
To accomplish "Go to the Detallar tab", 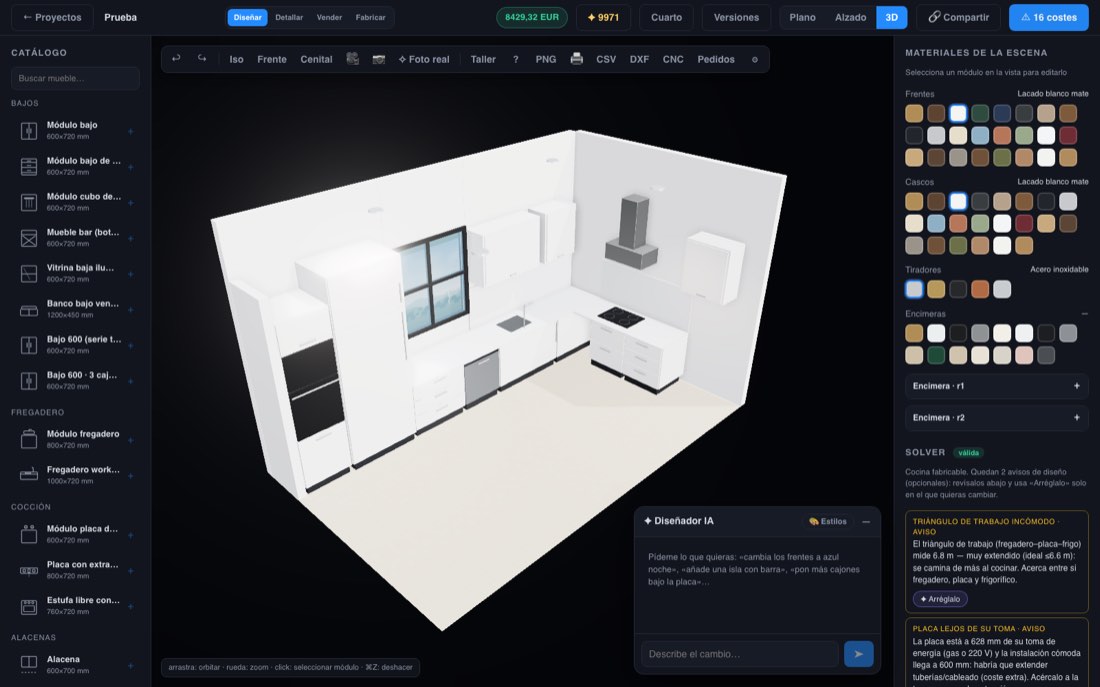I will pos(289,18).
